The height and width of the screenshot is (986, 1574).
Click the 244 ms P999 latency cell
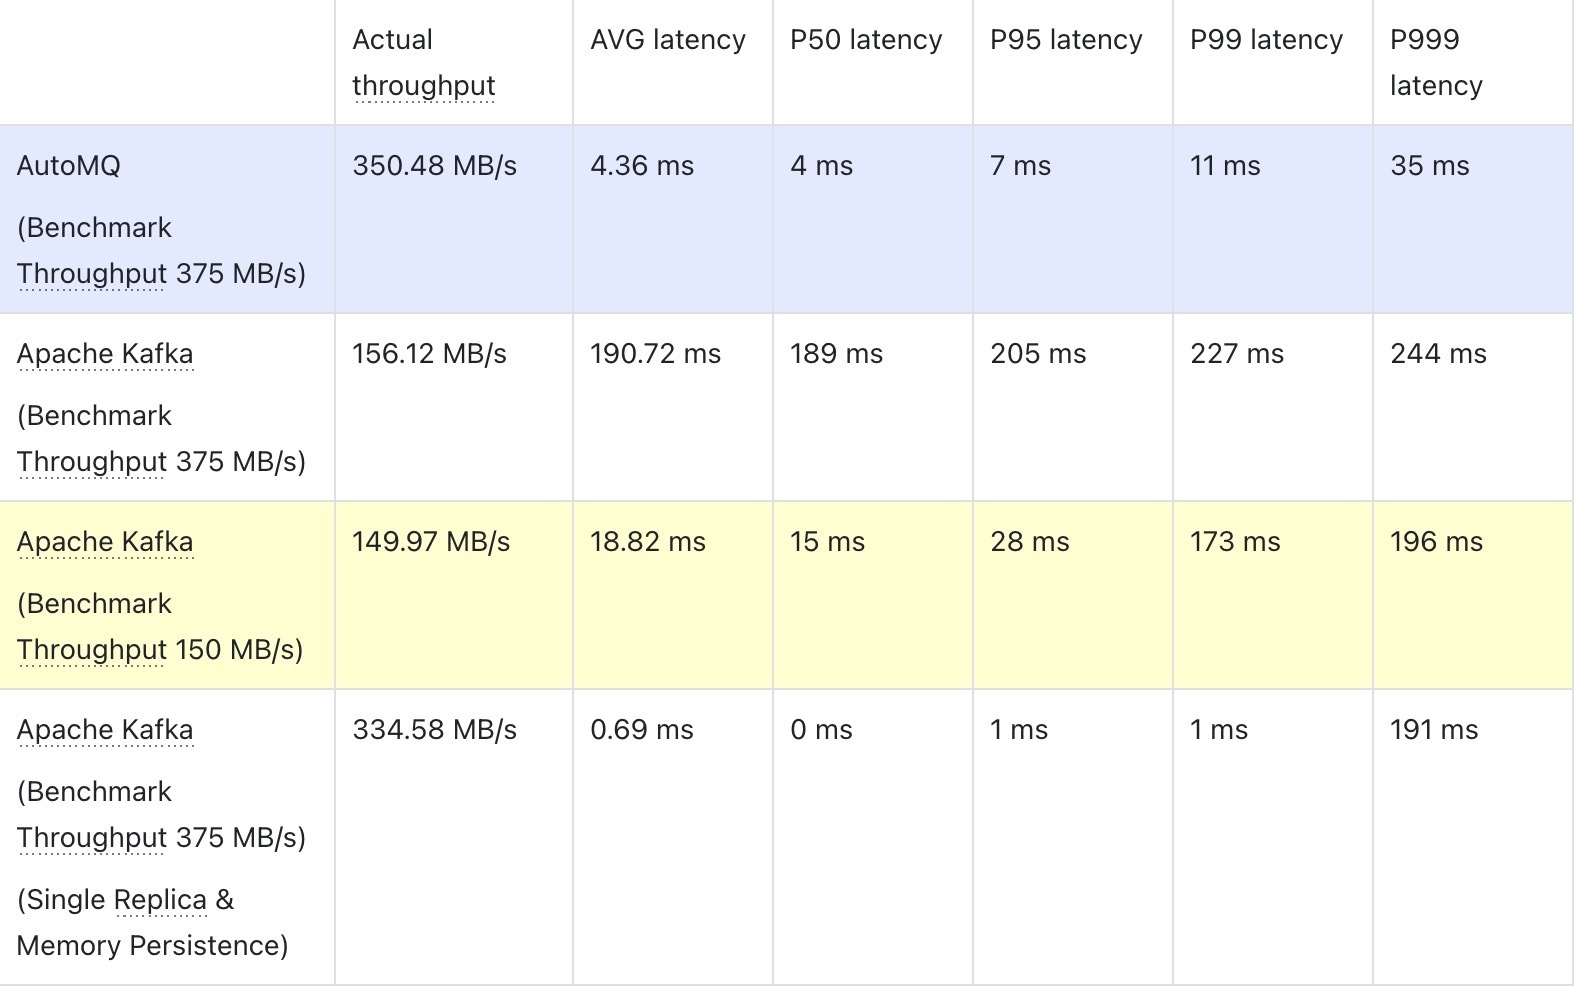pos(1438,354)
